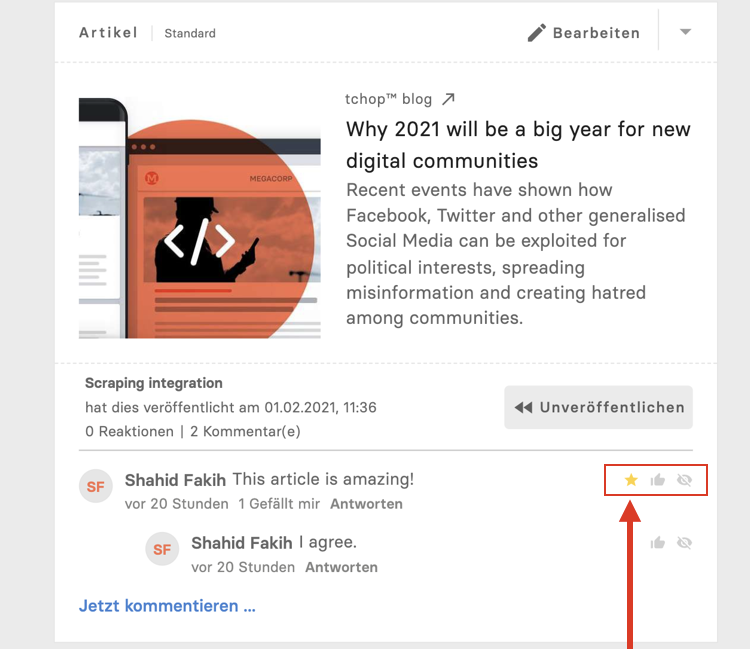Hide the "I agree." reply comment
This screenshot has height=649, width=750.
(x=684, y=543)
